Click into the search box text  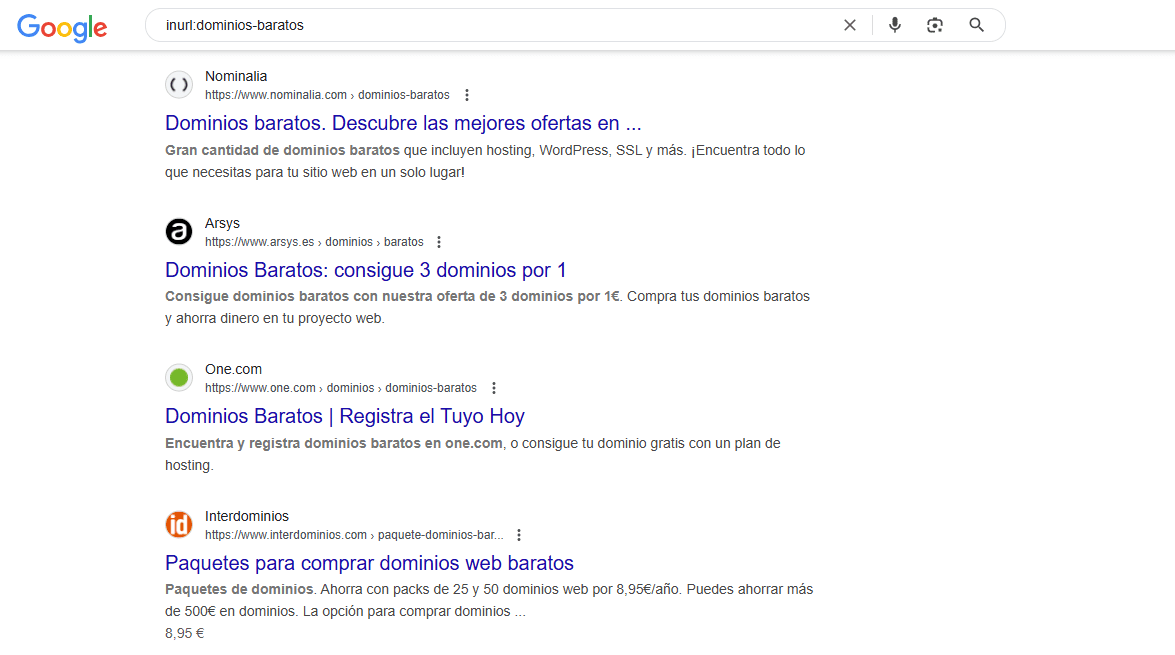(235, 25)
